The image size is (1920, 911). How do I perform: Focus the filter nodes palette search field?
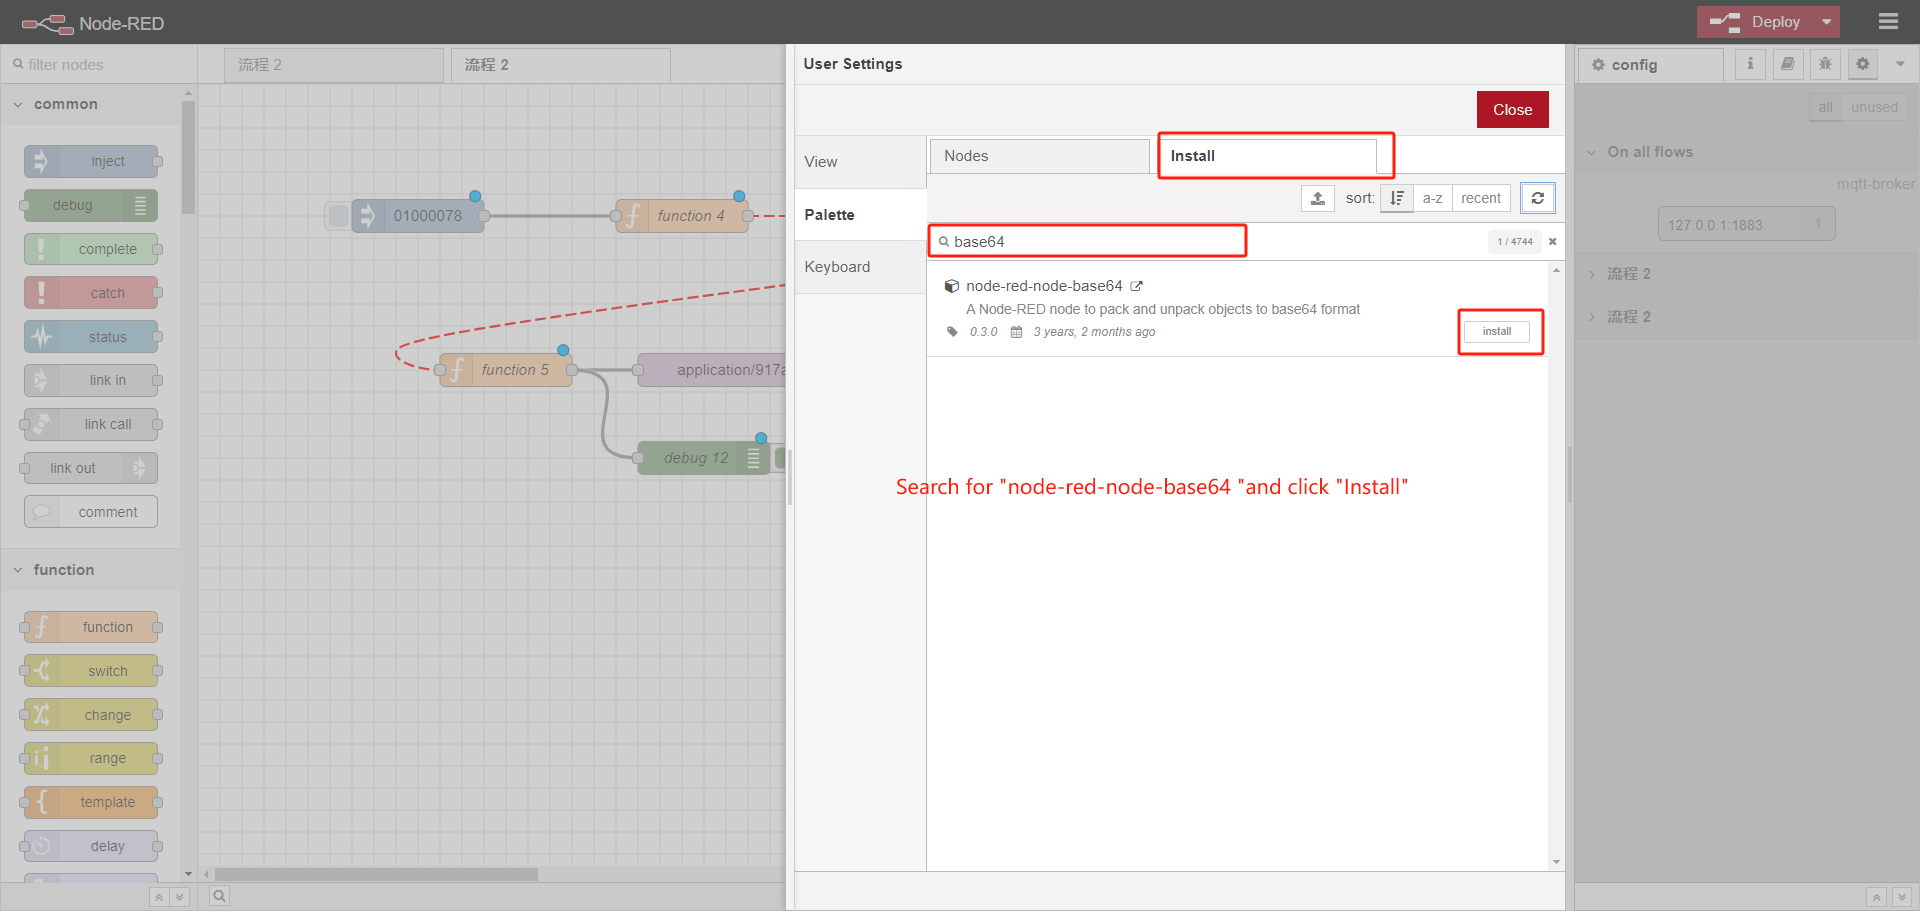click(99, 64)
